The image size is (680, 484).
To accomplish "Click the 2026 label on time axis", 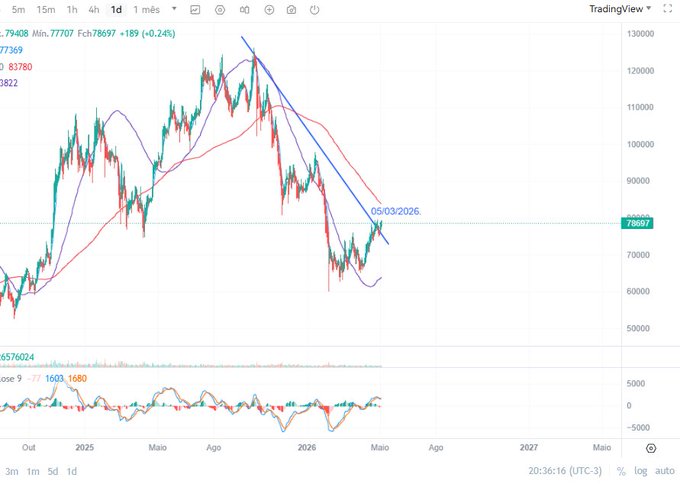I will [307, 448].
